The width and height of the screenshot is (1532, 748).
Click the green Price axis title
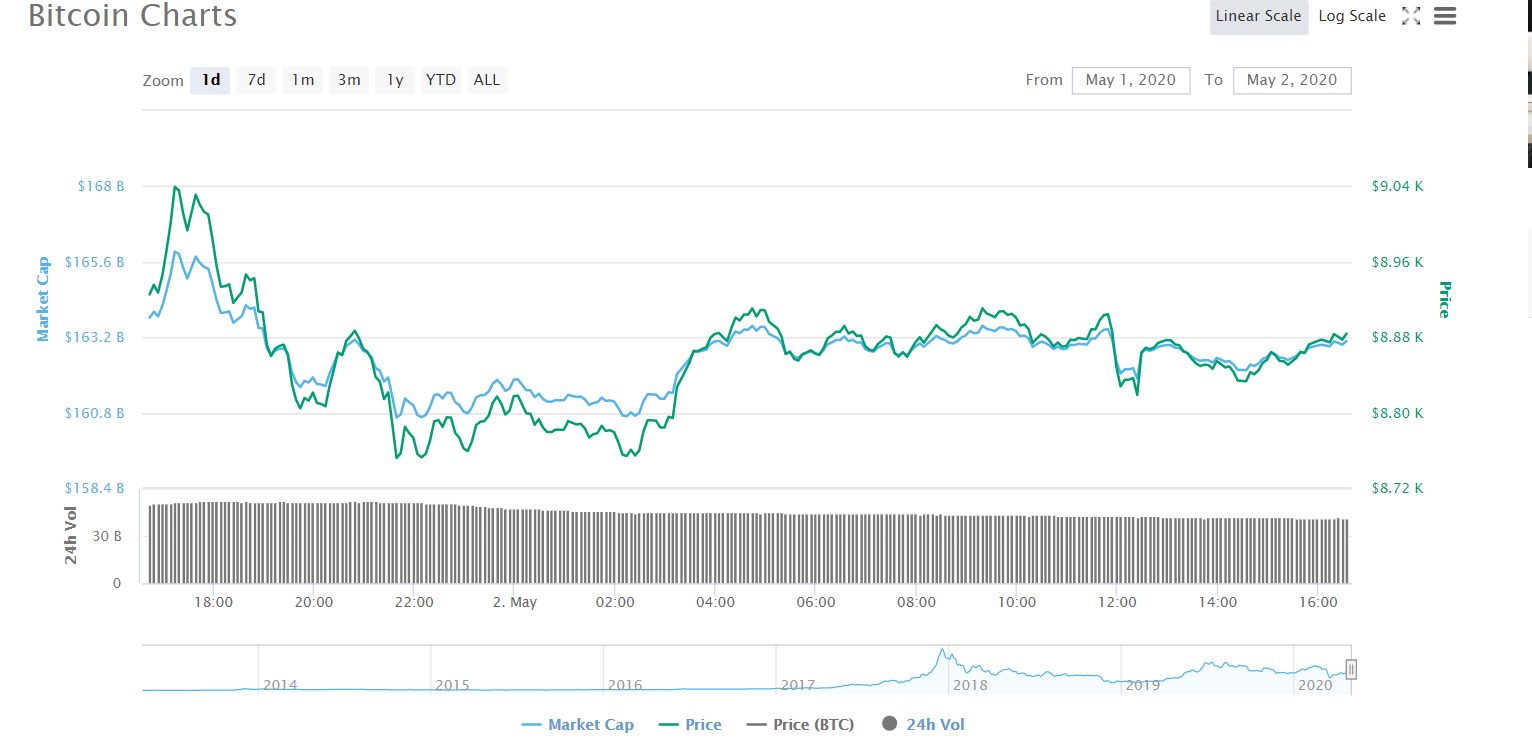pos(1444,299)
